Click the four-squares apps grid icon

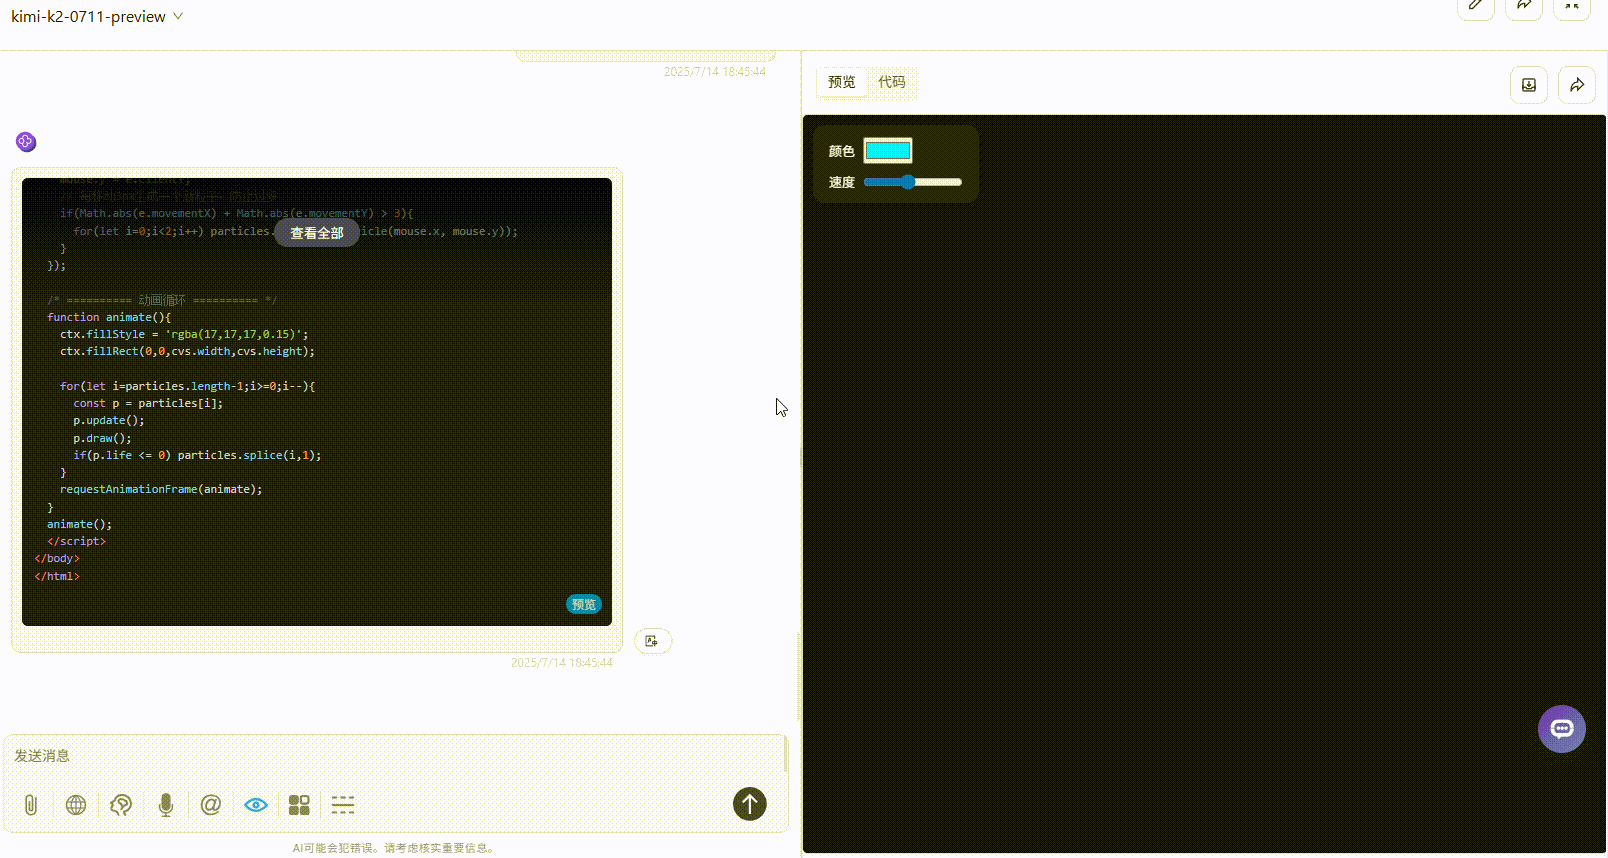tap(299, 805)
